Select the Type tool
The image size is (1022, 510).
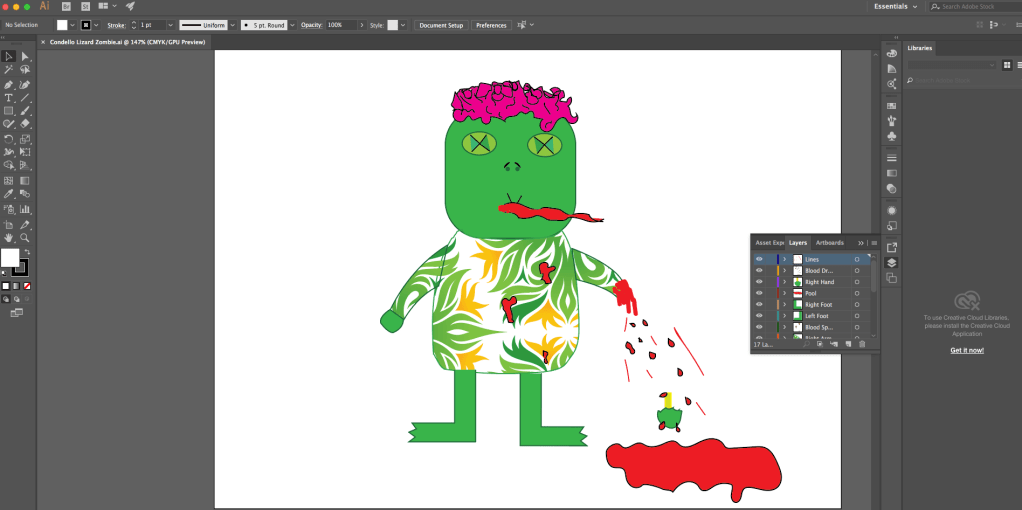click(9, 98)
